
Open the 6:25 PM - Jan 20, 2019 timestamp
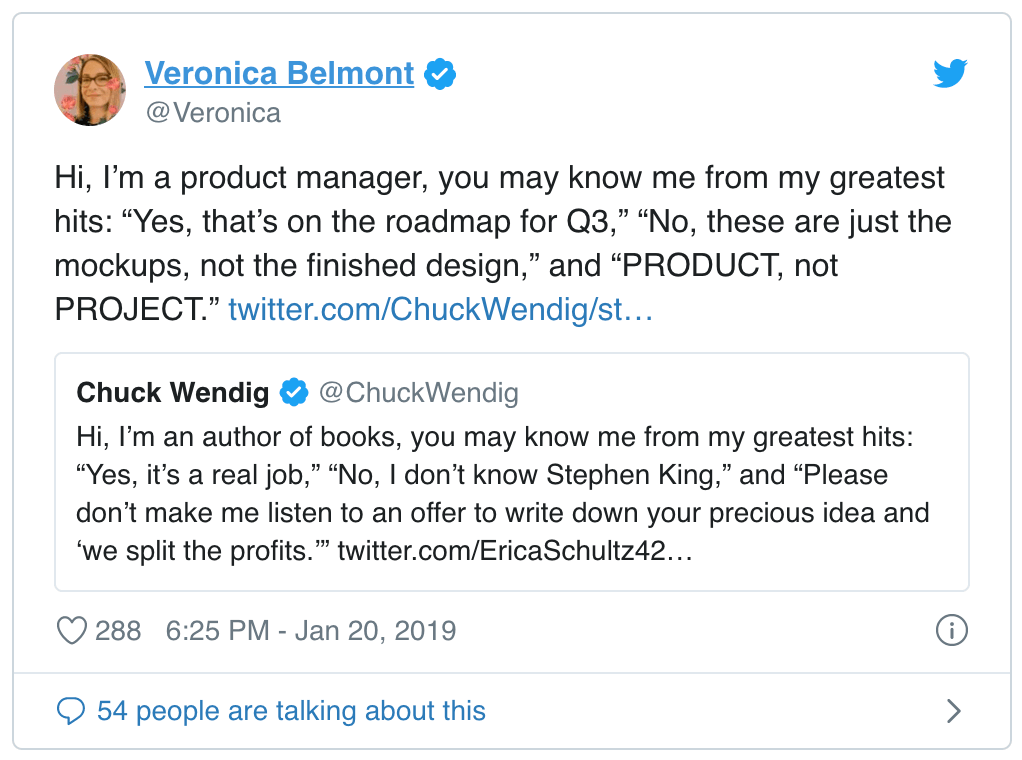pos(311,631)
